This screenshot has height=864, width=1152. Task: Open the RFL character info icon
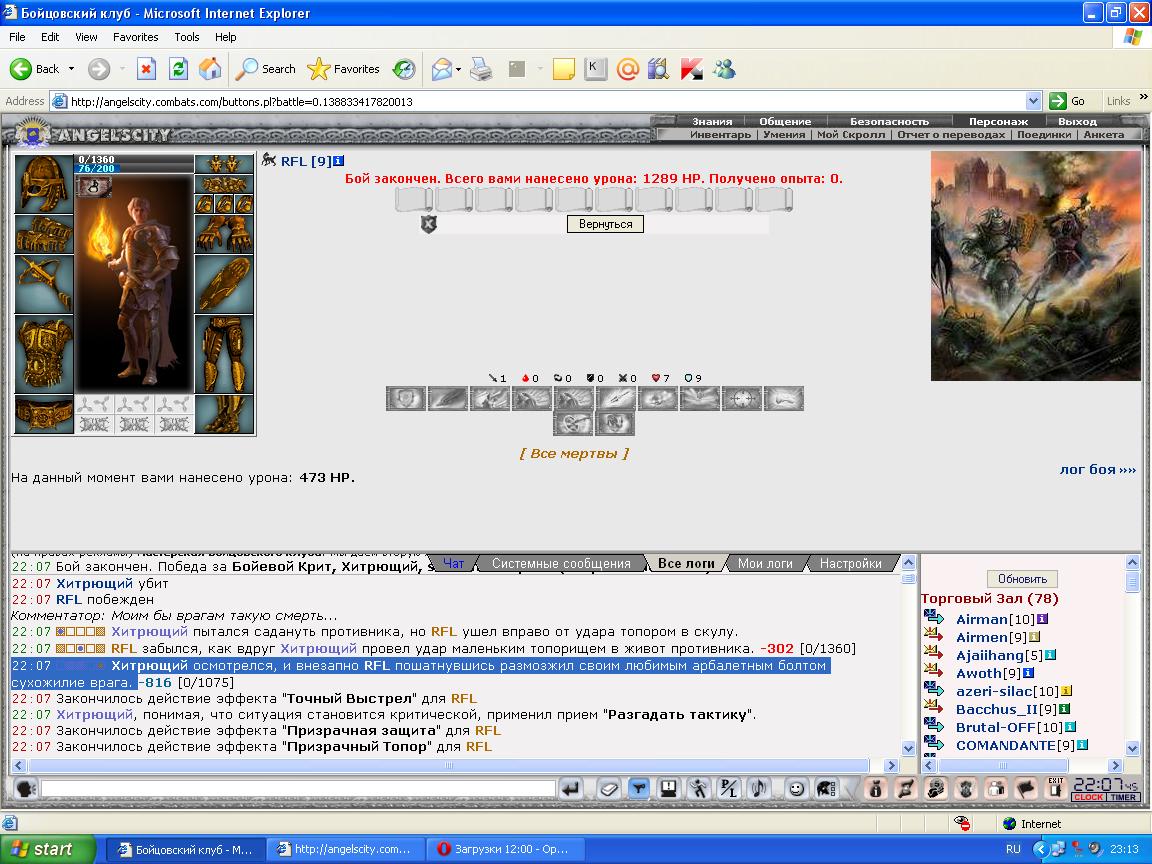(x=338, y=161)
